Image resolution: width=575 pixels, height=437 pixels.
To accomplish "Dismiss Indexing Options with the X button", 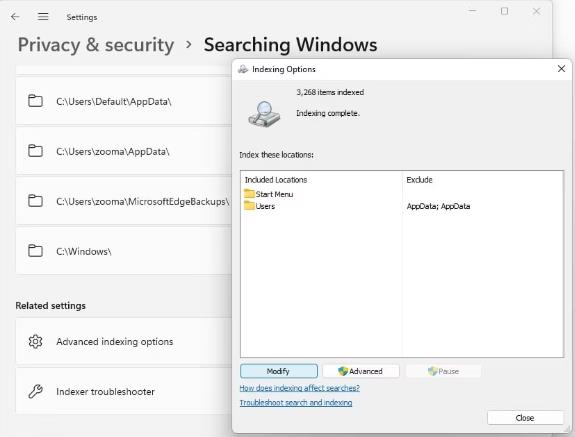I will tap(561, 69).
